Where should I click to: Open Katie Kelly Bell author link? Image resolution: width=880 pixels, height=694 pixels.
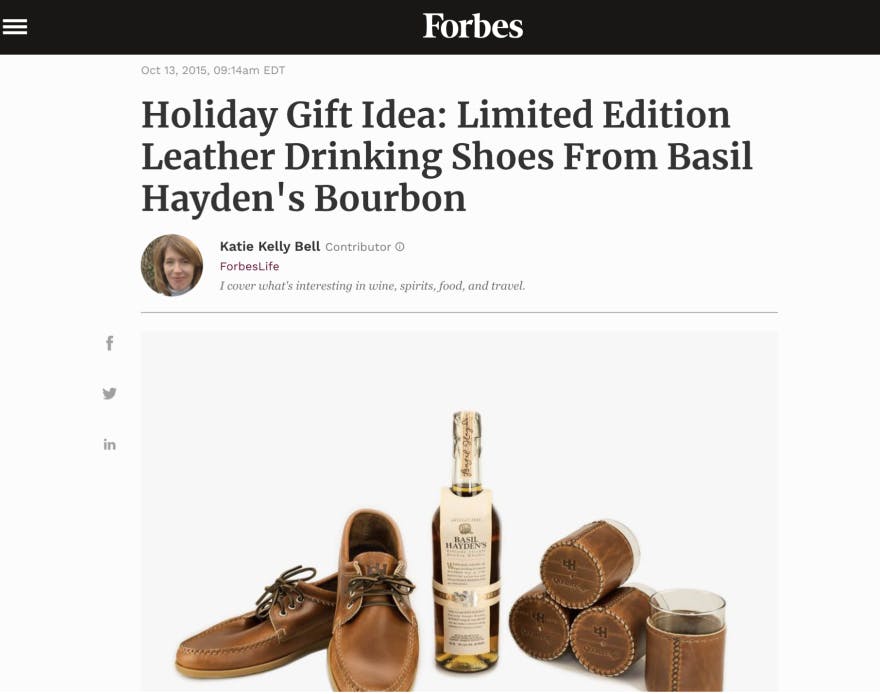coord(270,246)
